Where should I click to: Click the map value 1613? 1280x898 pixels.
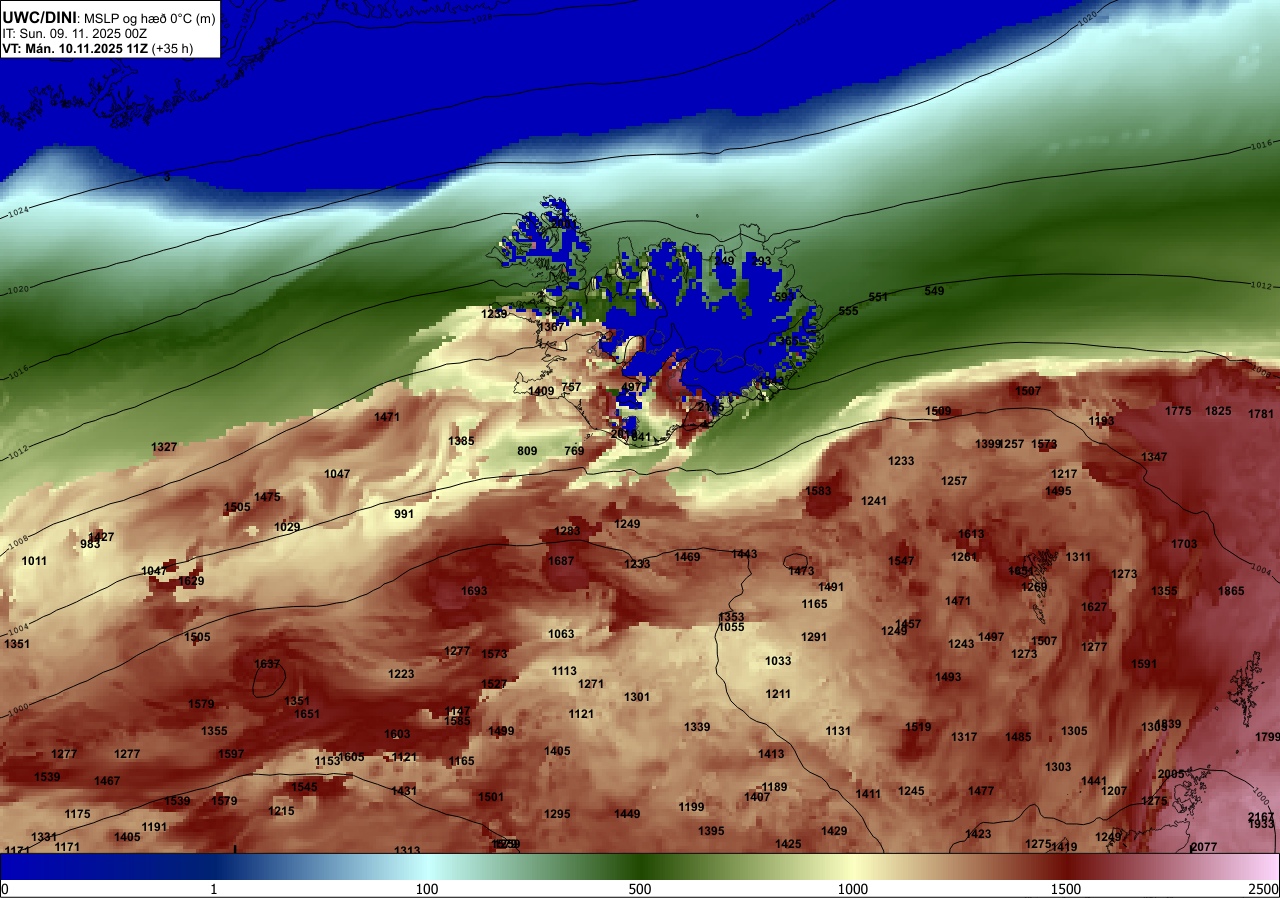(x=971, y=534)
